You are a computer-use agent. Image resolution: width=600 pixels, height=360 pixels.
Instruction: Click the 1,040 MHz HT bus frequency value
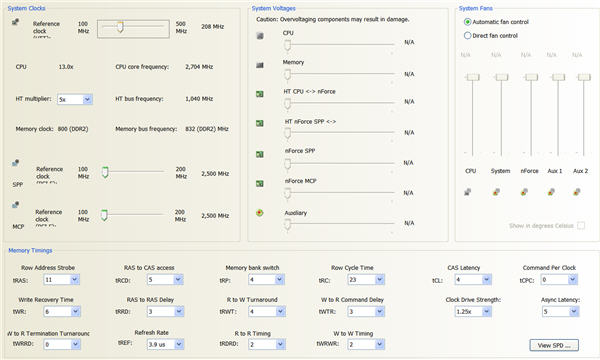coord(199,99)
